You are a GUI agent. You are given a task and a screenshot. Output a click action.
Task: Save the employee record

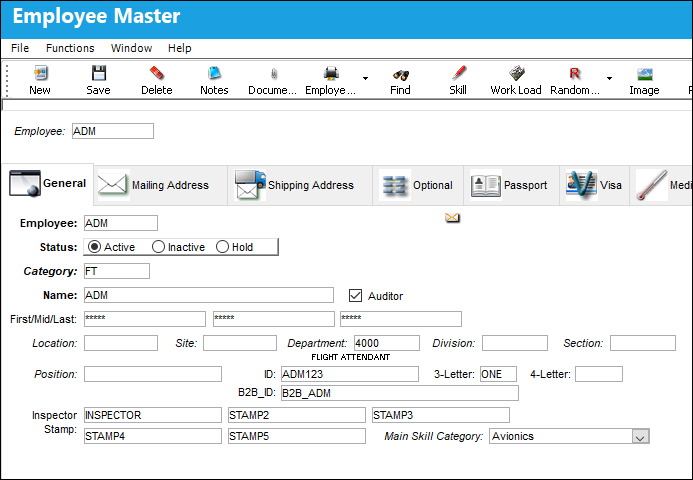coord(99,73)
